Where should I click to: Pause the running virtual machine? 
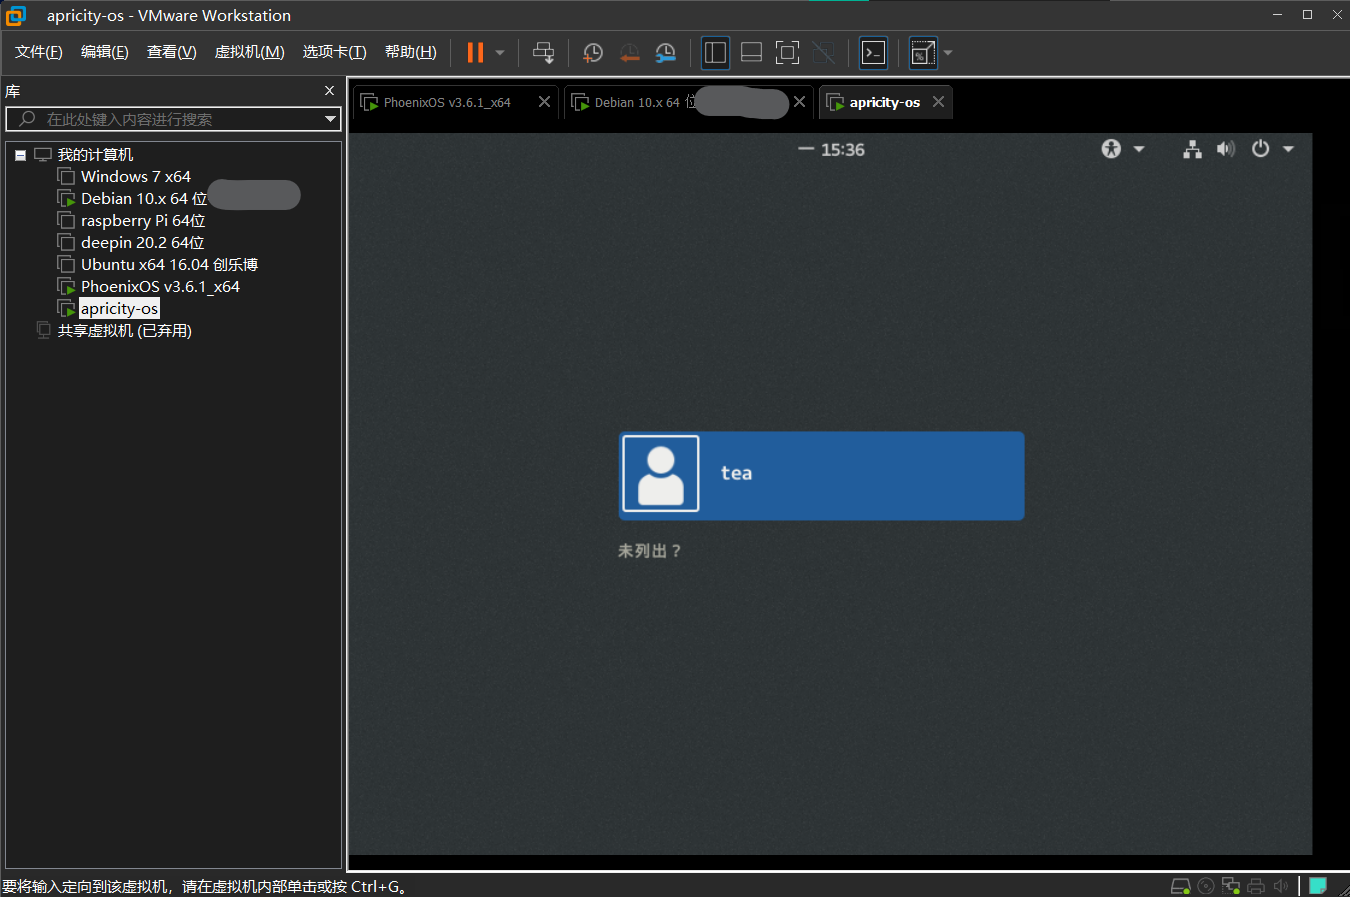pos(475,53)
